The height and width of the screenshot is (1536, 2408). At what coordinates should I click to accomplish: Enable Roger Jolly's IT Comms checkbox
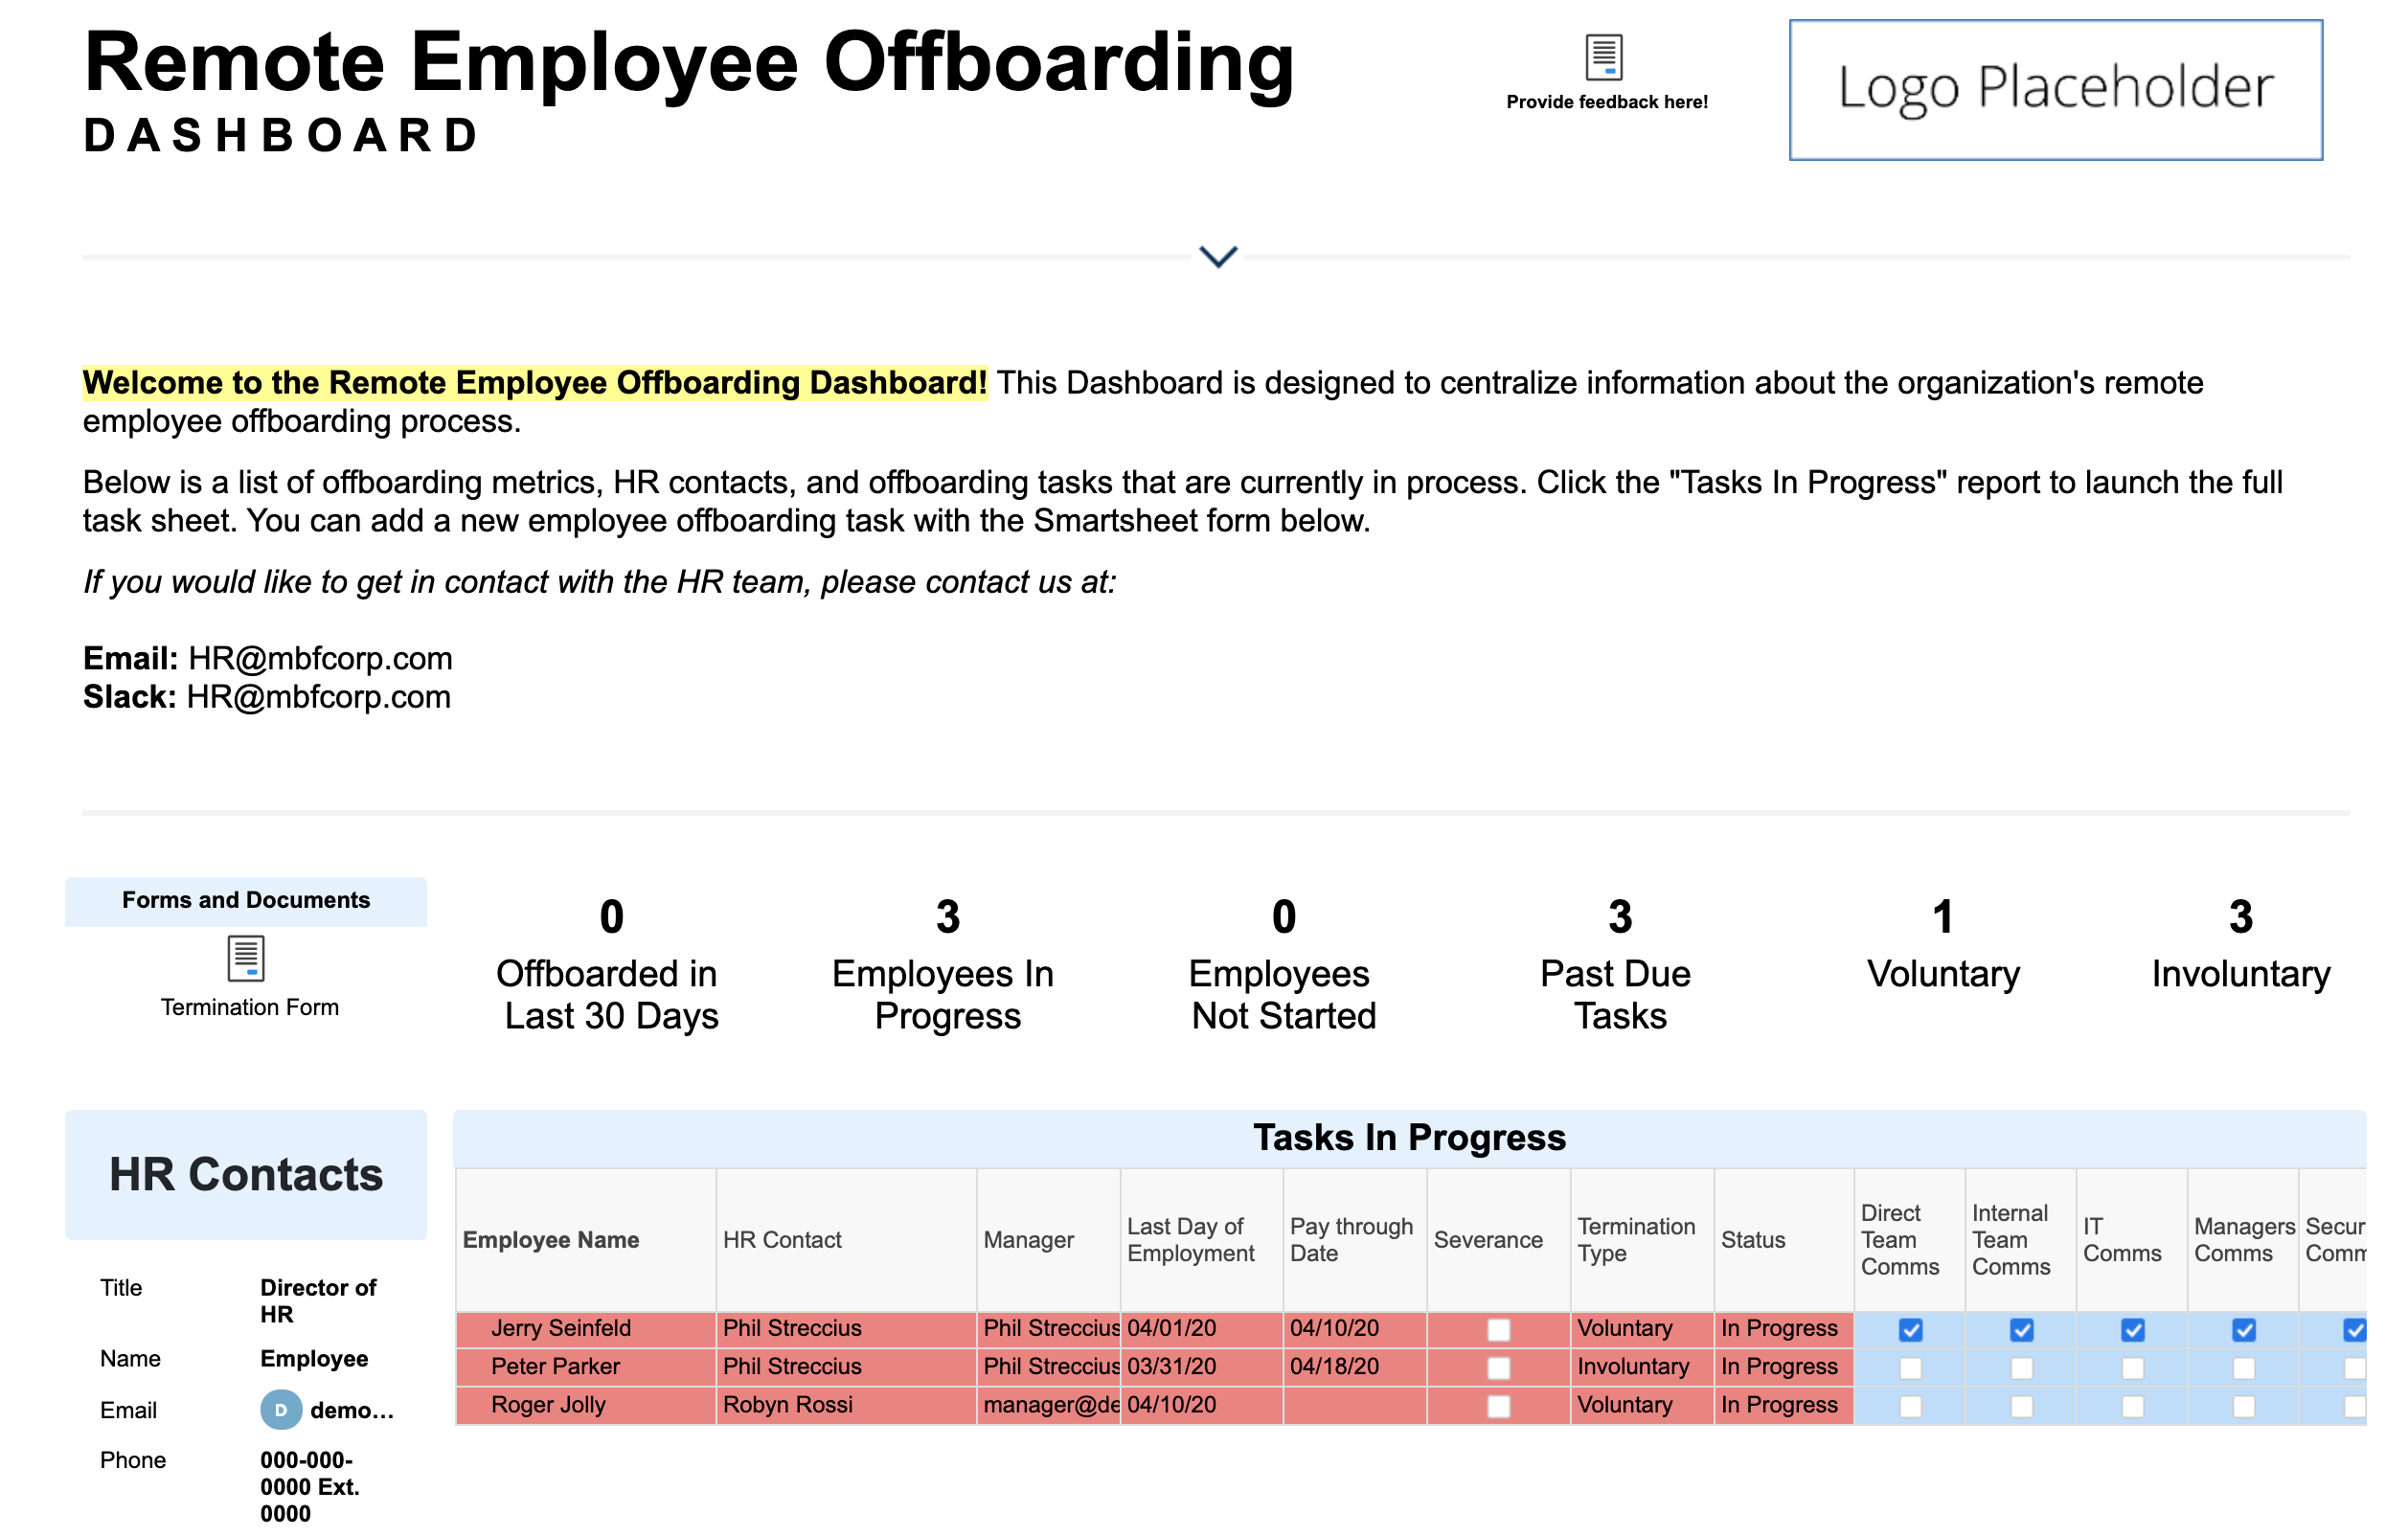[2132, 1406]
